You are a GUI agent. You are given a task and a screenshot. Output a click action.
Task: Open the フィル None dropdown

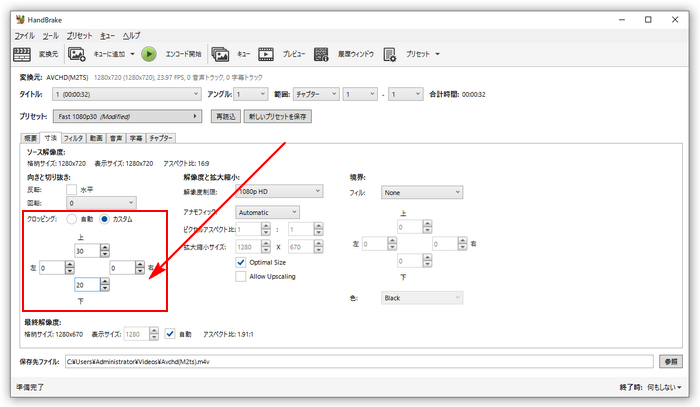click(422, 192)
